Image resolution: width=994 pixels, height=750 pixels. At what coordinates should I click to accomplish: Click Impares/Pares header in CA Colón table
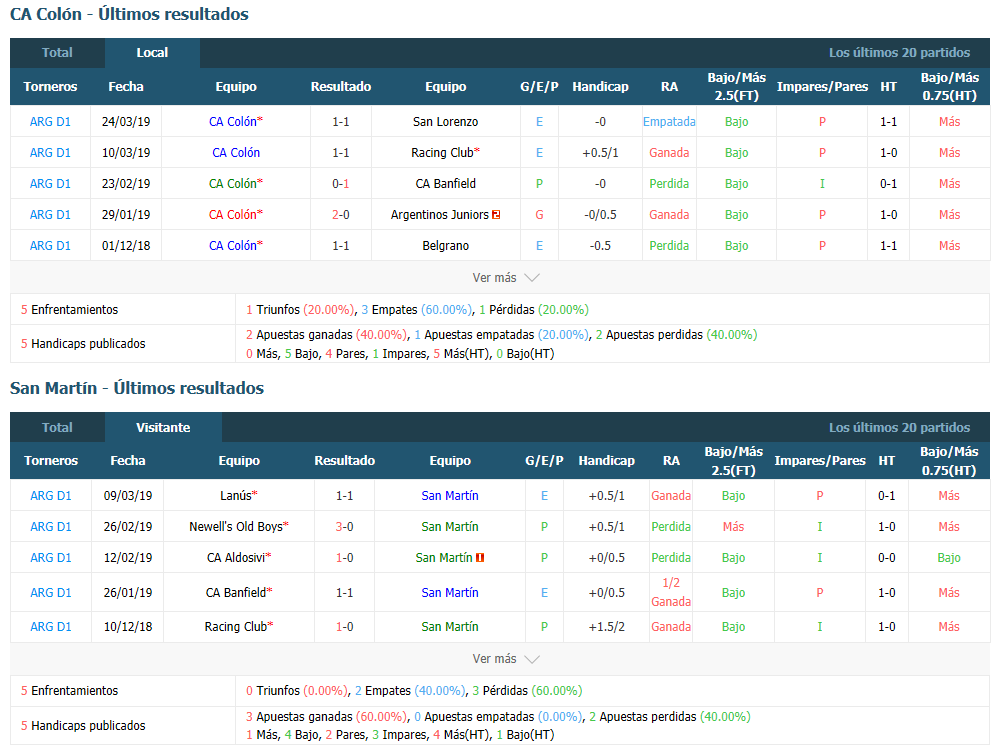click(x=822, y=87)
